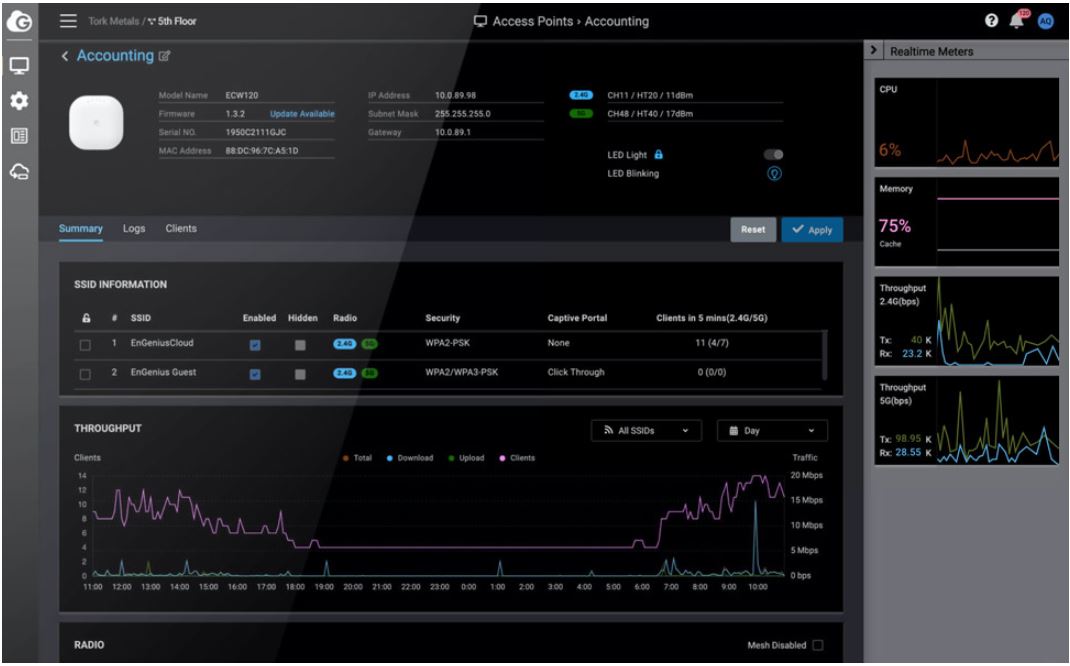
Task: Uncheck Enabled for EnGeniusCloud SSID
Action: (254, 345)
